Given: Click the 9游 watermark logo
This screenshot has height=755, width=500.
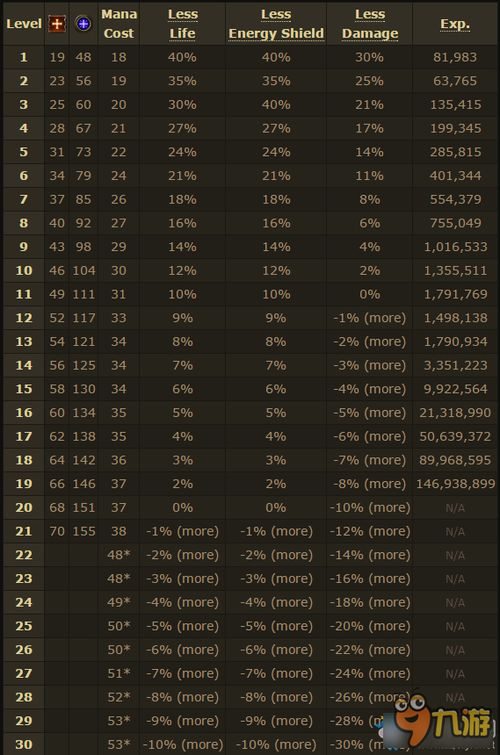Looking at the screenshot, I should 441,718.
